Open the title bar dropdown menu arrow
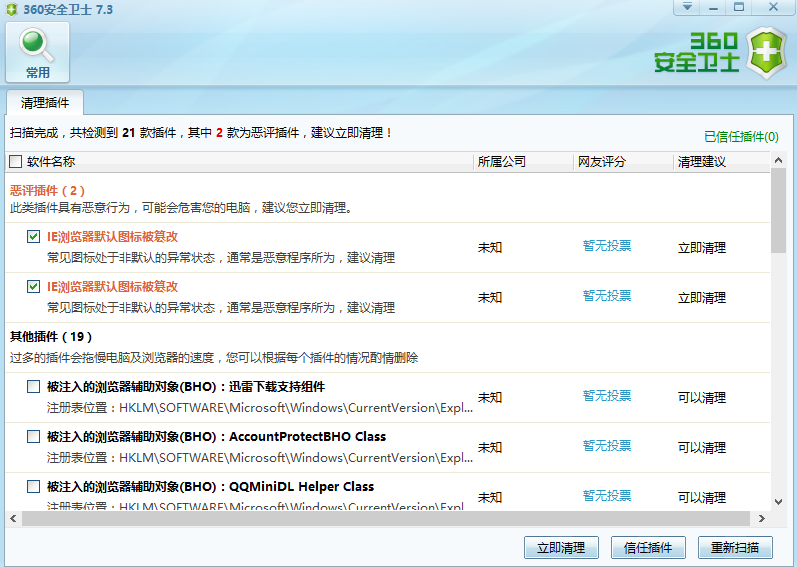797x567 pixels. pyautogui.click(x=687, y=7)
